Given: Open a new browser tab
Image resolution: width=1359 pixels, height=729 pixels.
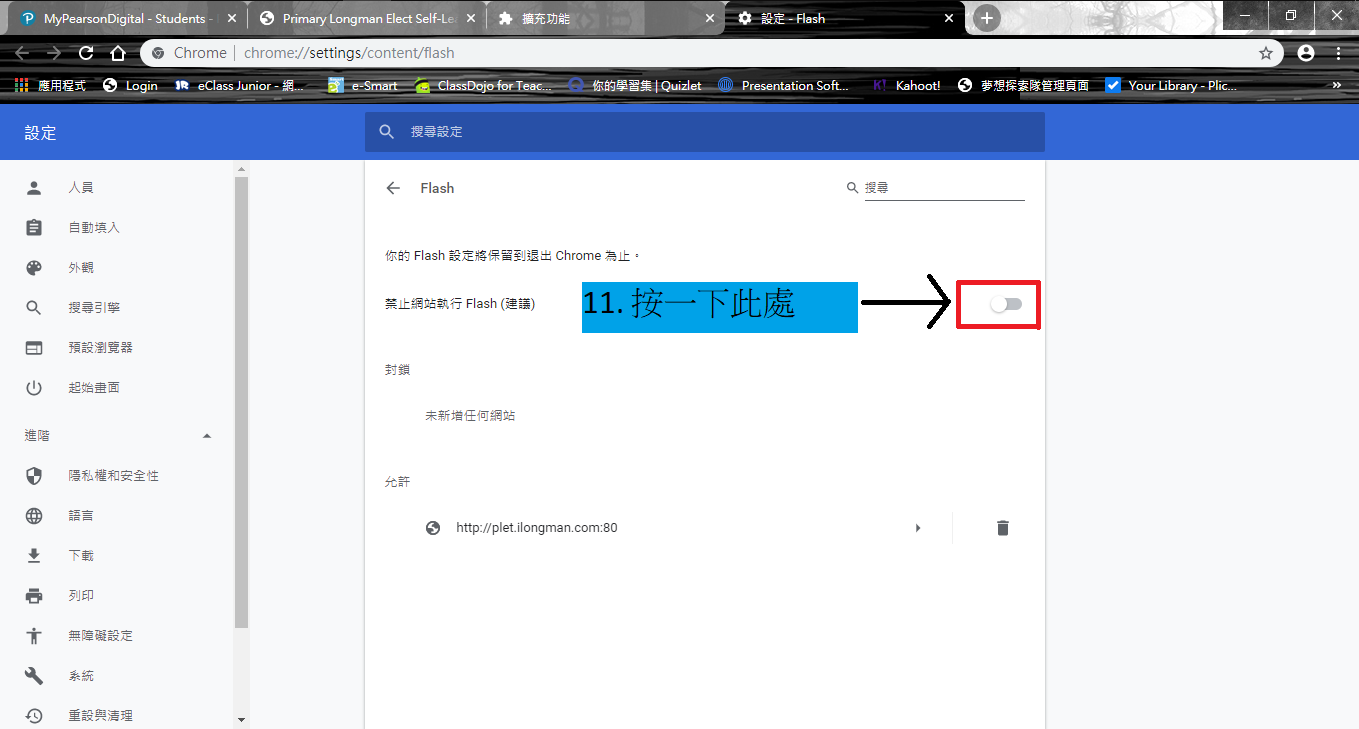Looking at the screenshot, I should (987, 18).
